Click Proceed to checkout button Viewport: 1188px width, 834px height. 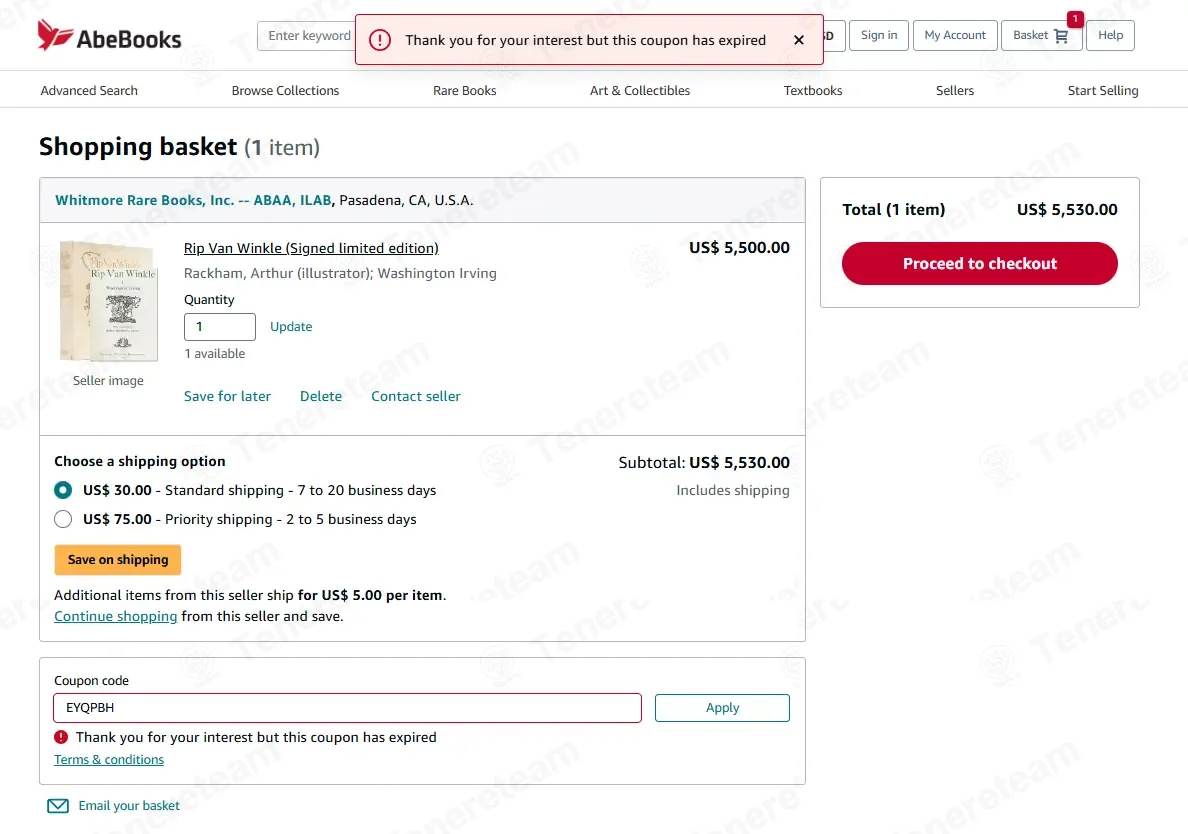click(980, 264)
